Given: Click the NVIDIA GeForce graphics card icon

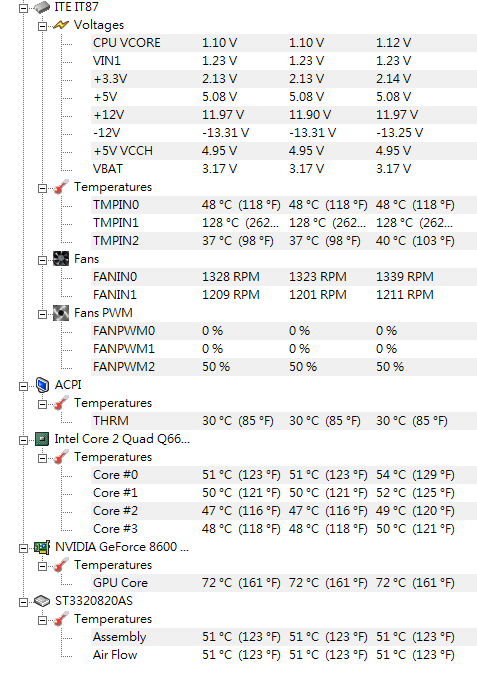Looking at the screenshot, I should (x=42, y=547).
